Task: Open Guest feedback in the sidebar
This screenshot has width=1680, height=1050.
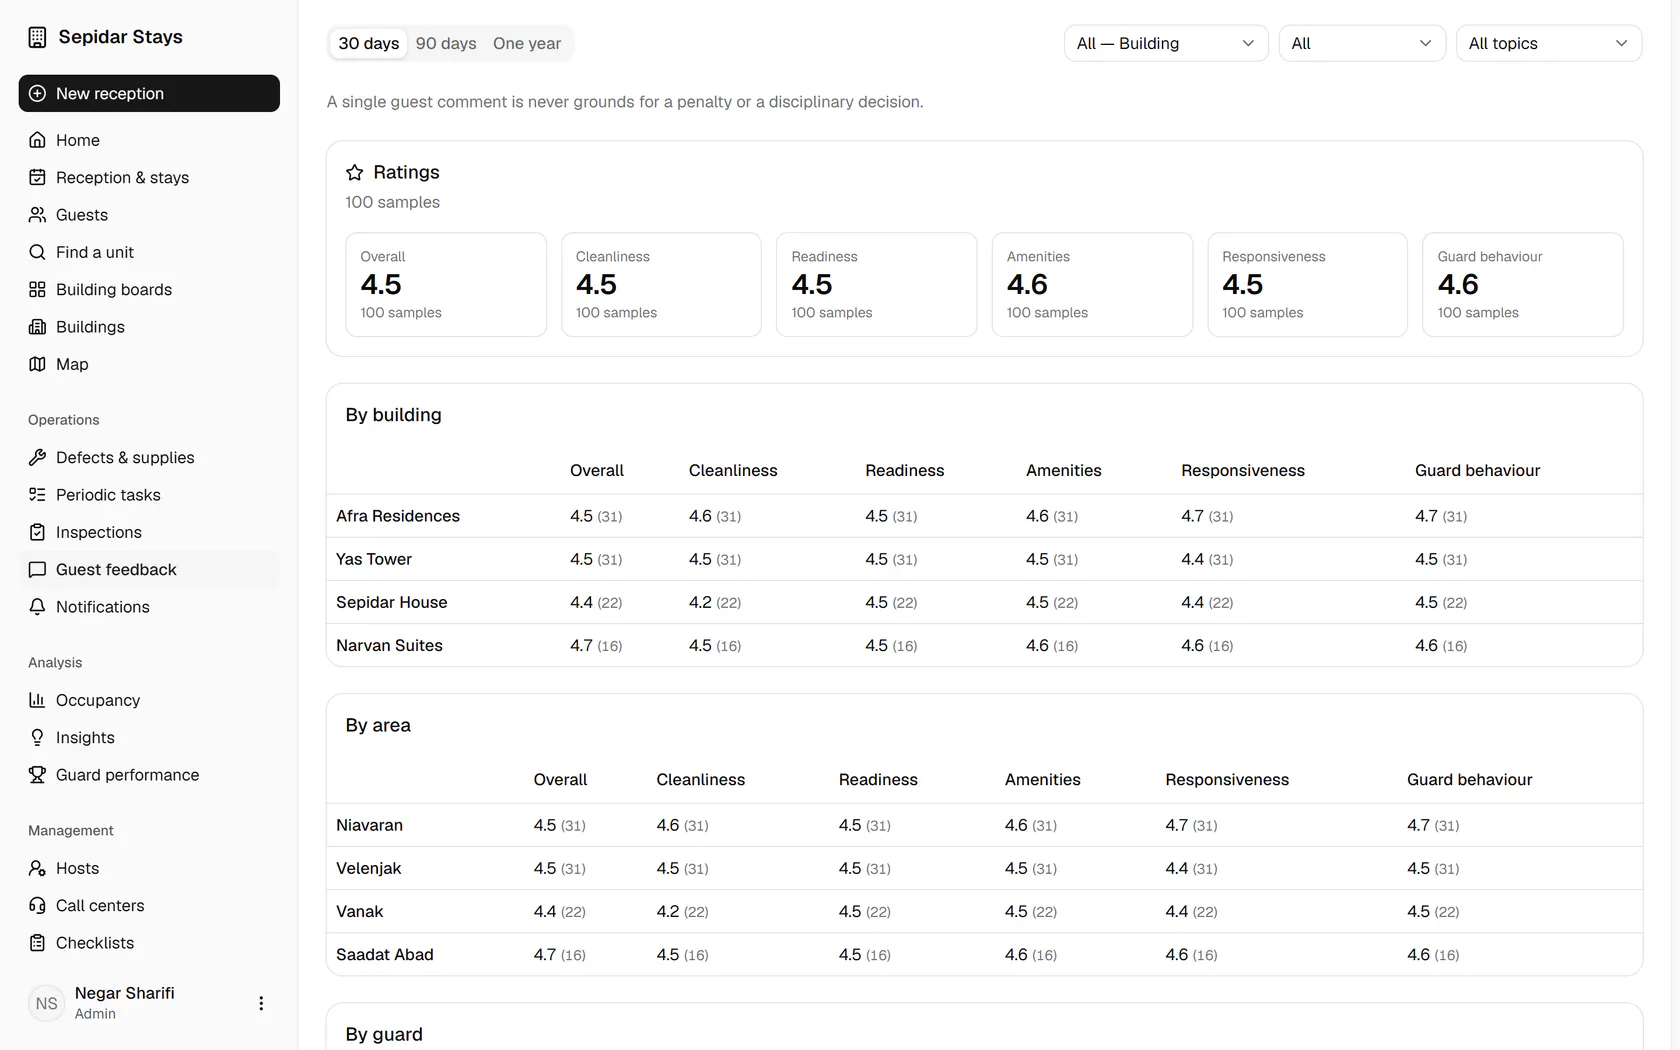Action: coord(149,569)
